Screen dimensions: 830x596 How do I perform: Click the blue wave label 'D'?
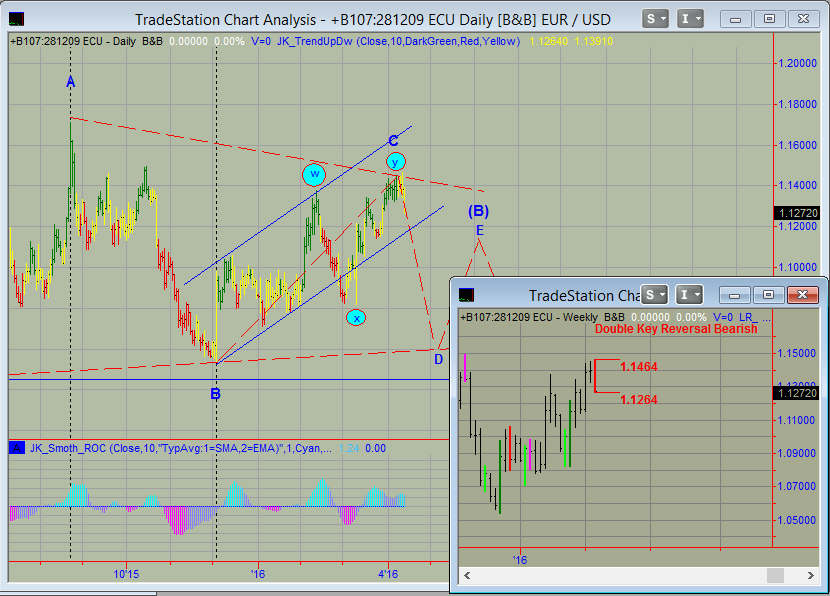(438, 359)
